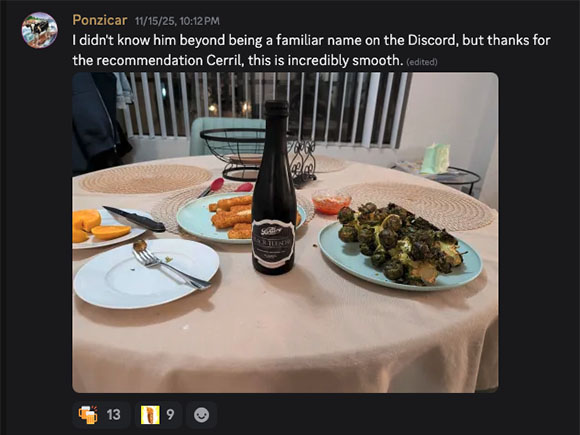Toggle the yellow custom emoji reaction
Screen dimensions: 580x435
pos(158,415)
